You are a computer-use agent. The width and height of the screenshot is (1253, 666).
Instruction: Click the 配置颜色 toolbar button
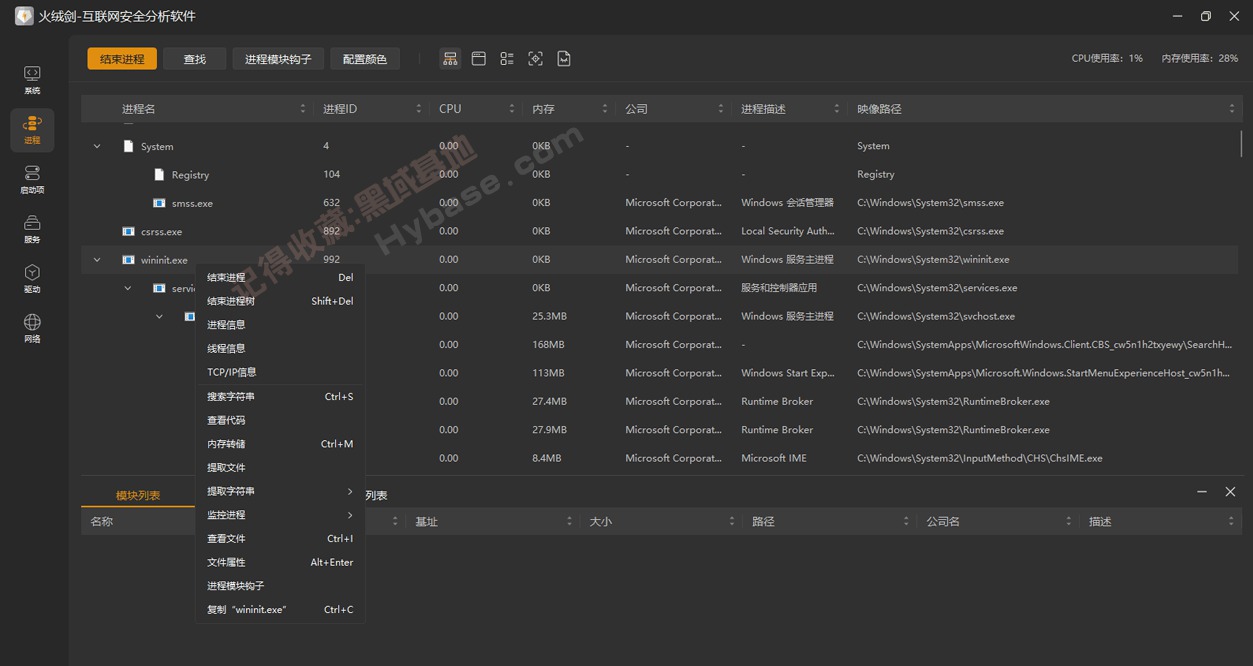coord(365,59)
